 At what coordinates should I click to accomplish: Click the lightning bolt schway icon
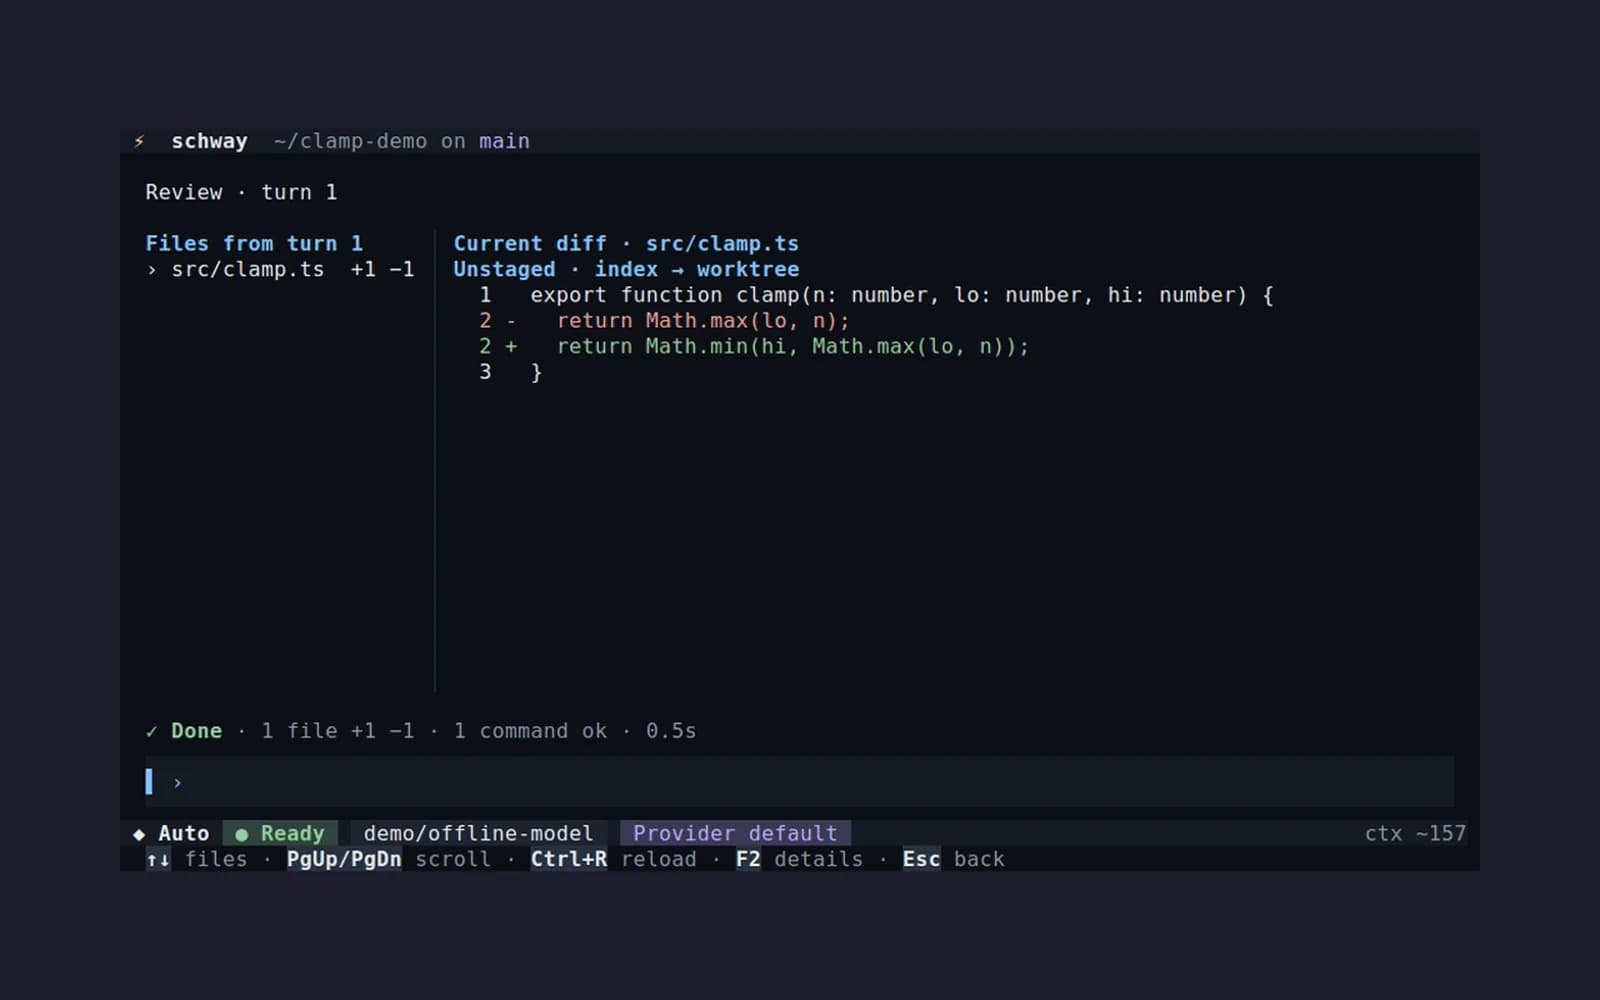pos(139,141)
